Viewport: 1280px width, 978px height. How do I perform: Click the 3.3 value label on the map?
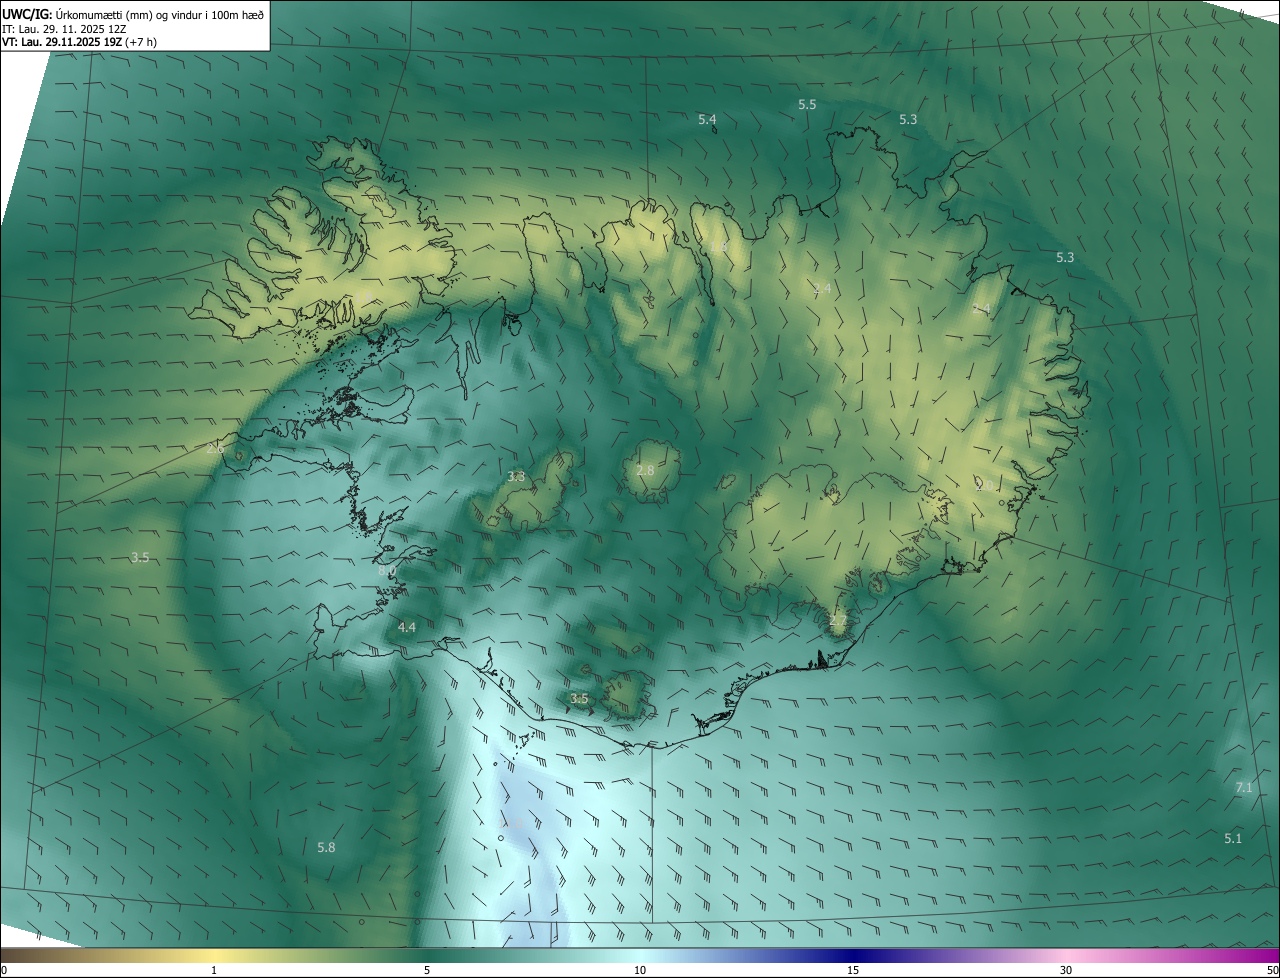point(516,477)
